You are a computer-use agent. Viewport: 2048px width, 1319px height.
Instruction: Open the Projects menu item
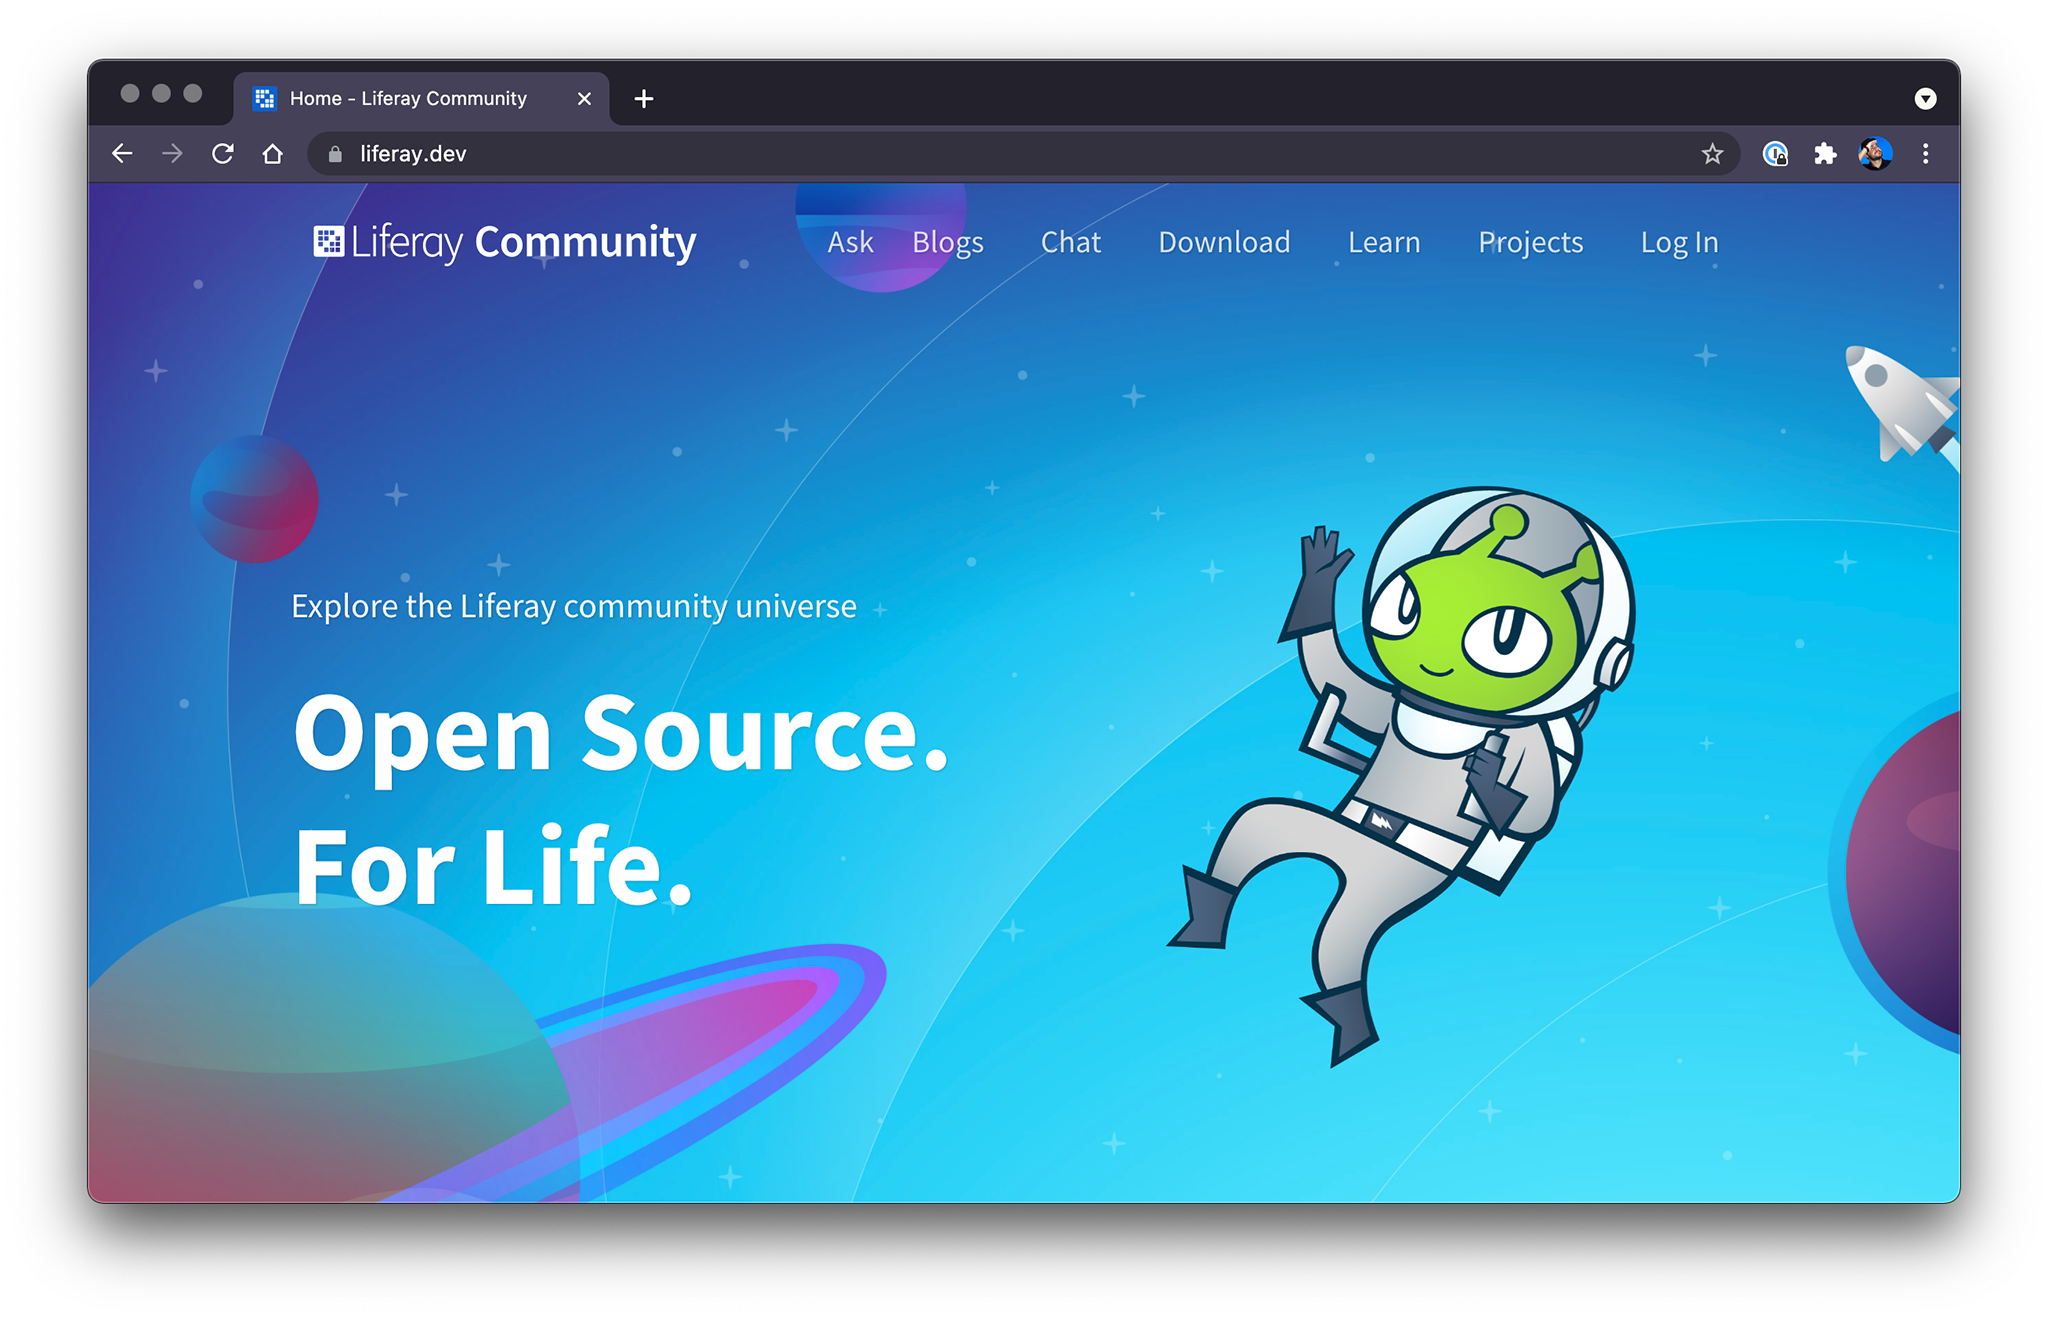click(1530, 242)
